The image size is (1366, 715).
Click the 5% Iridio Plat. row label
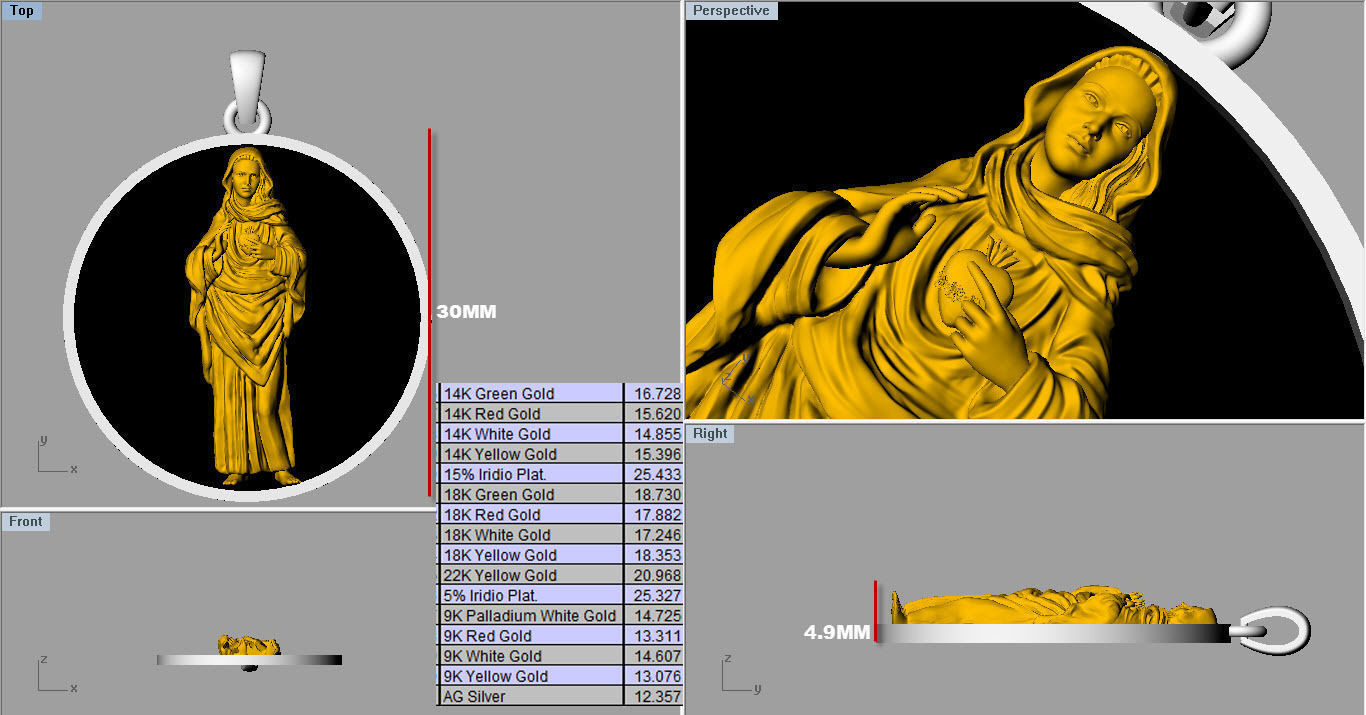tap(491, 595)
